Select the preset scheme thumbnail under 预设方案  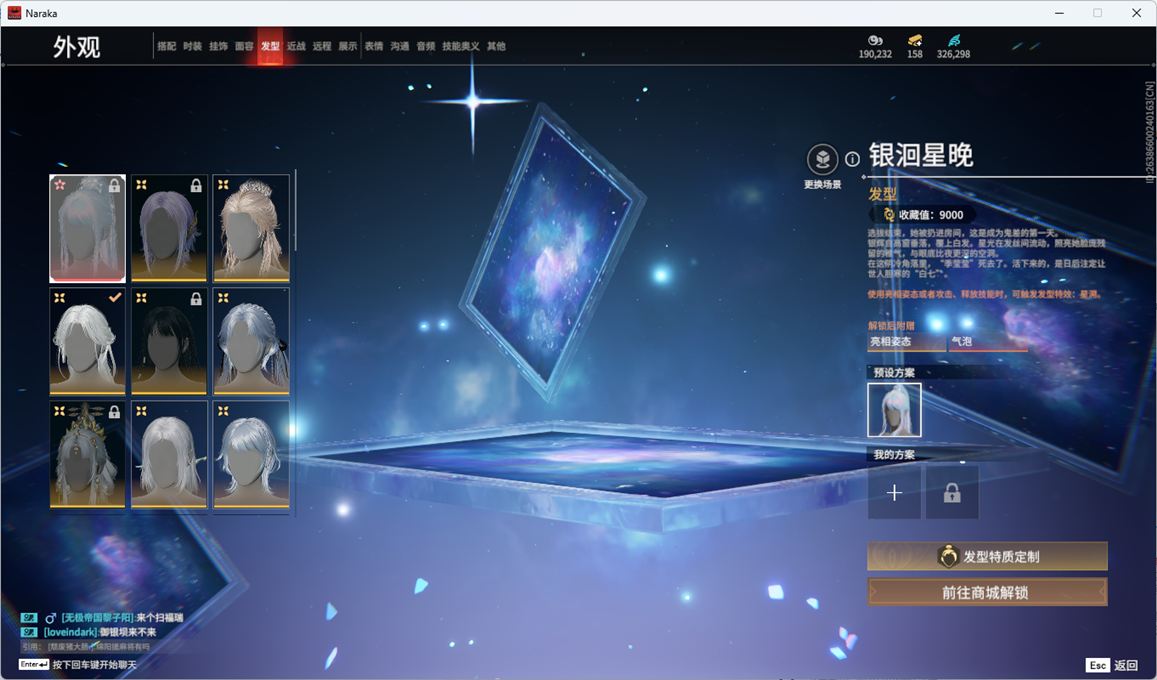[x=894, y=410]
